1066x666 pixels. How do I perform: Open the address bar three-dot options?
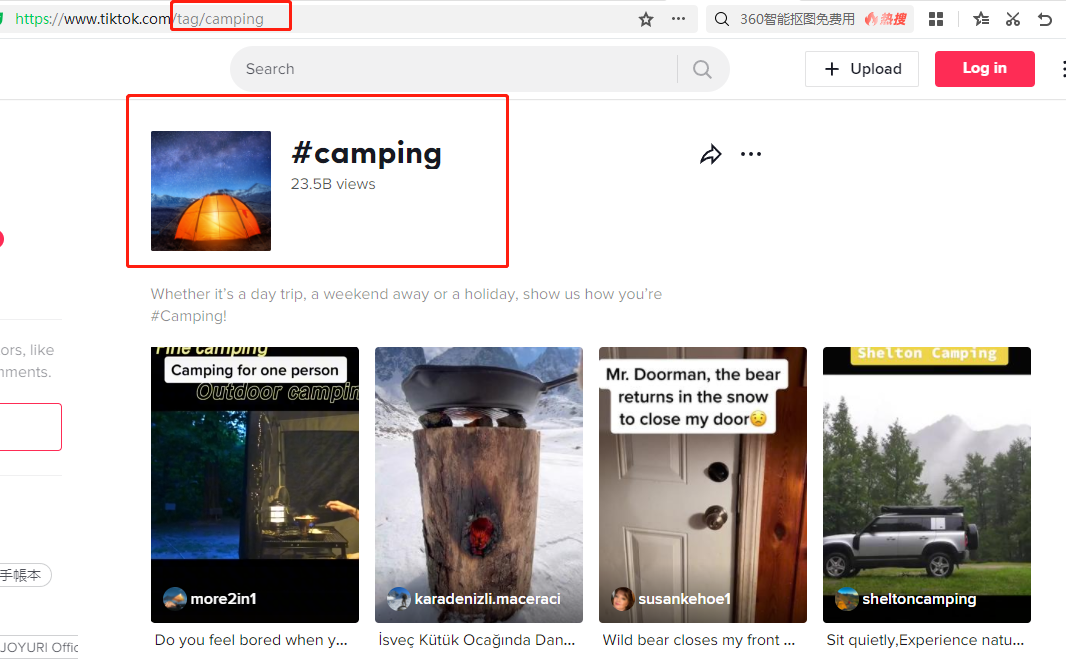[x=678, y=19]
